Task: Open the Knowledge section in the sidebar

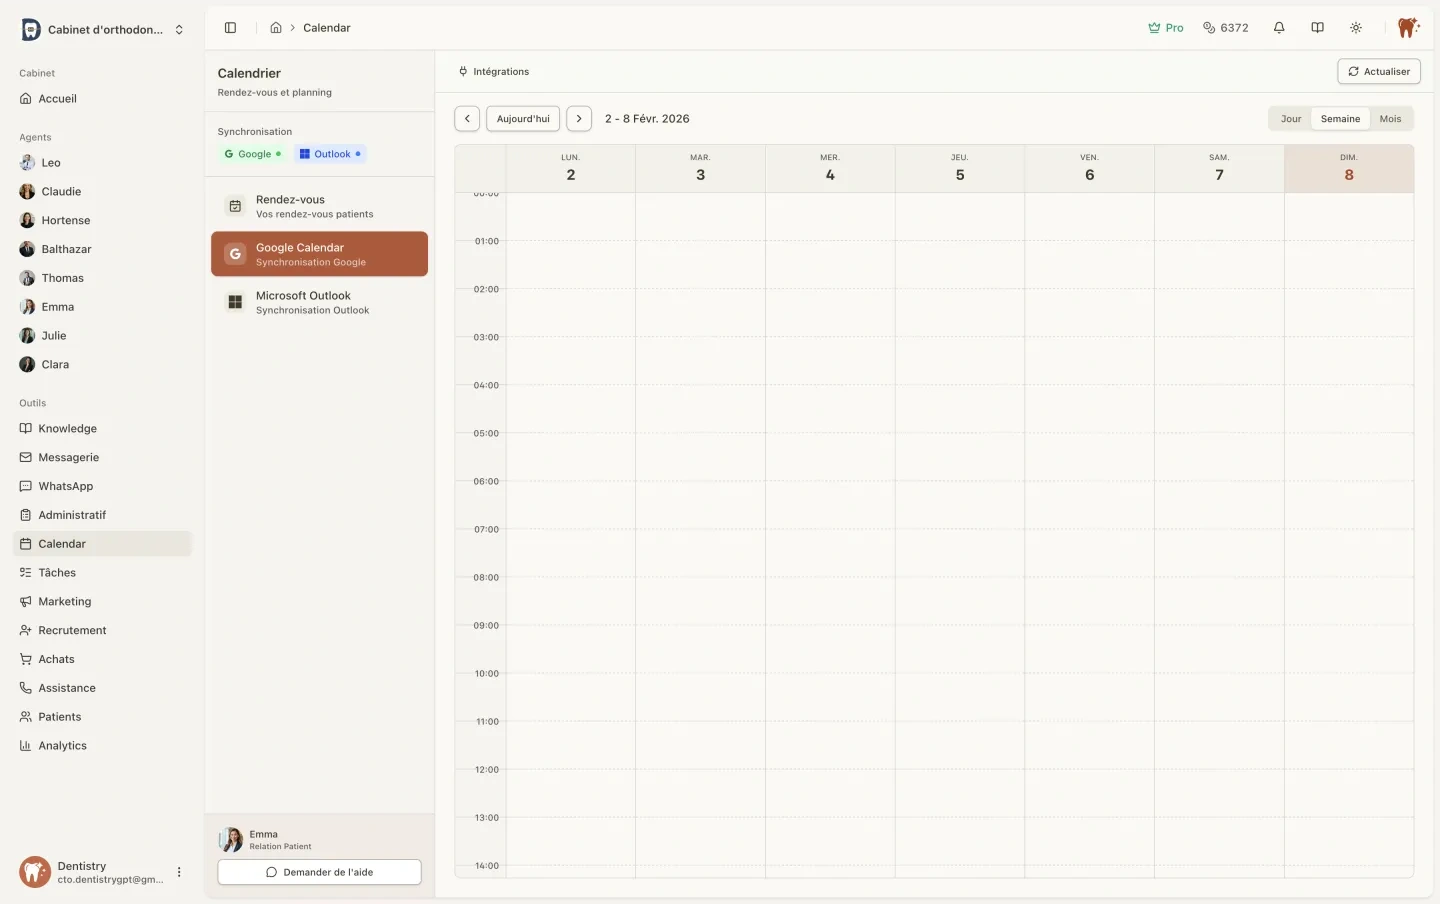Action: coord(67,428)
